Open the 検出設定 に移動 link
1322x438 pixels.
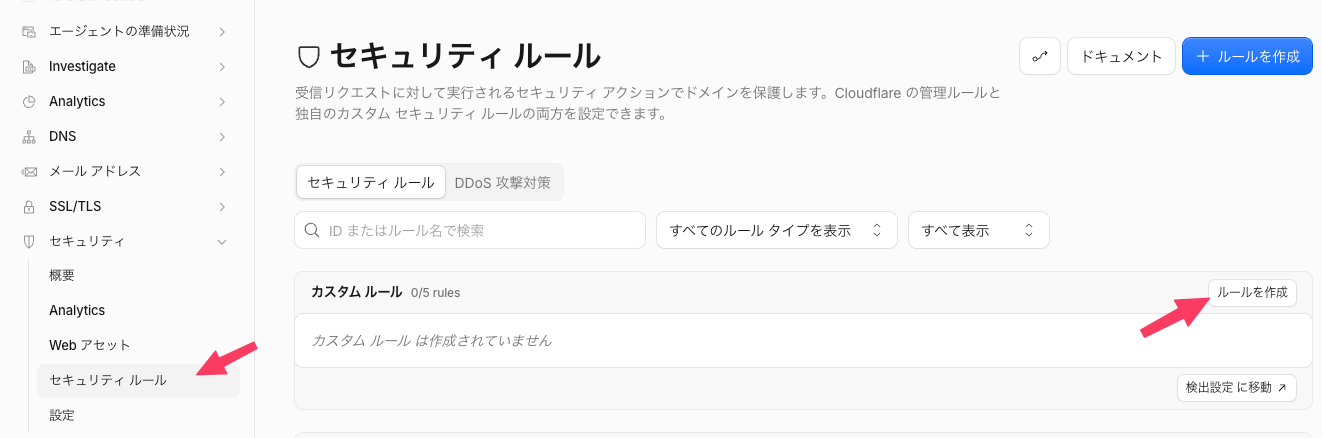pyautogui.click(x=1237, y=387)
